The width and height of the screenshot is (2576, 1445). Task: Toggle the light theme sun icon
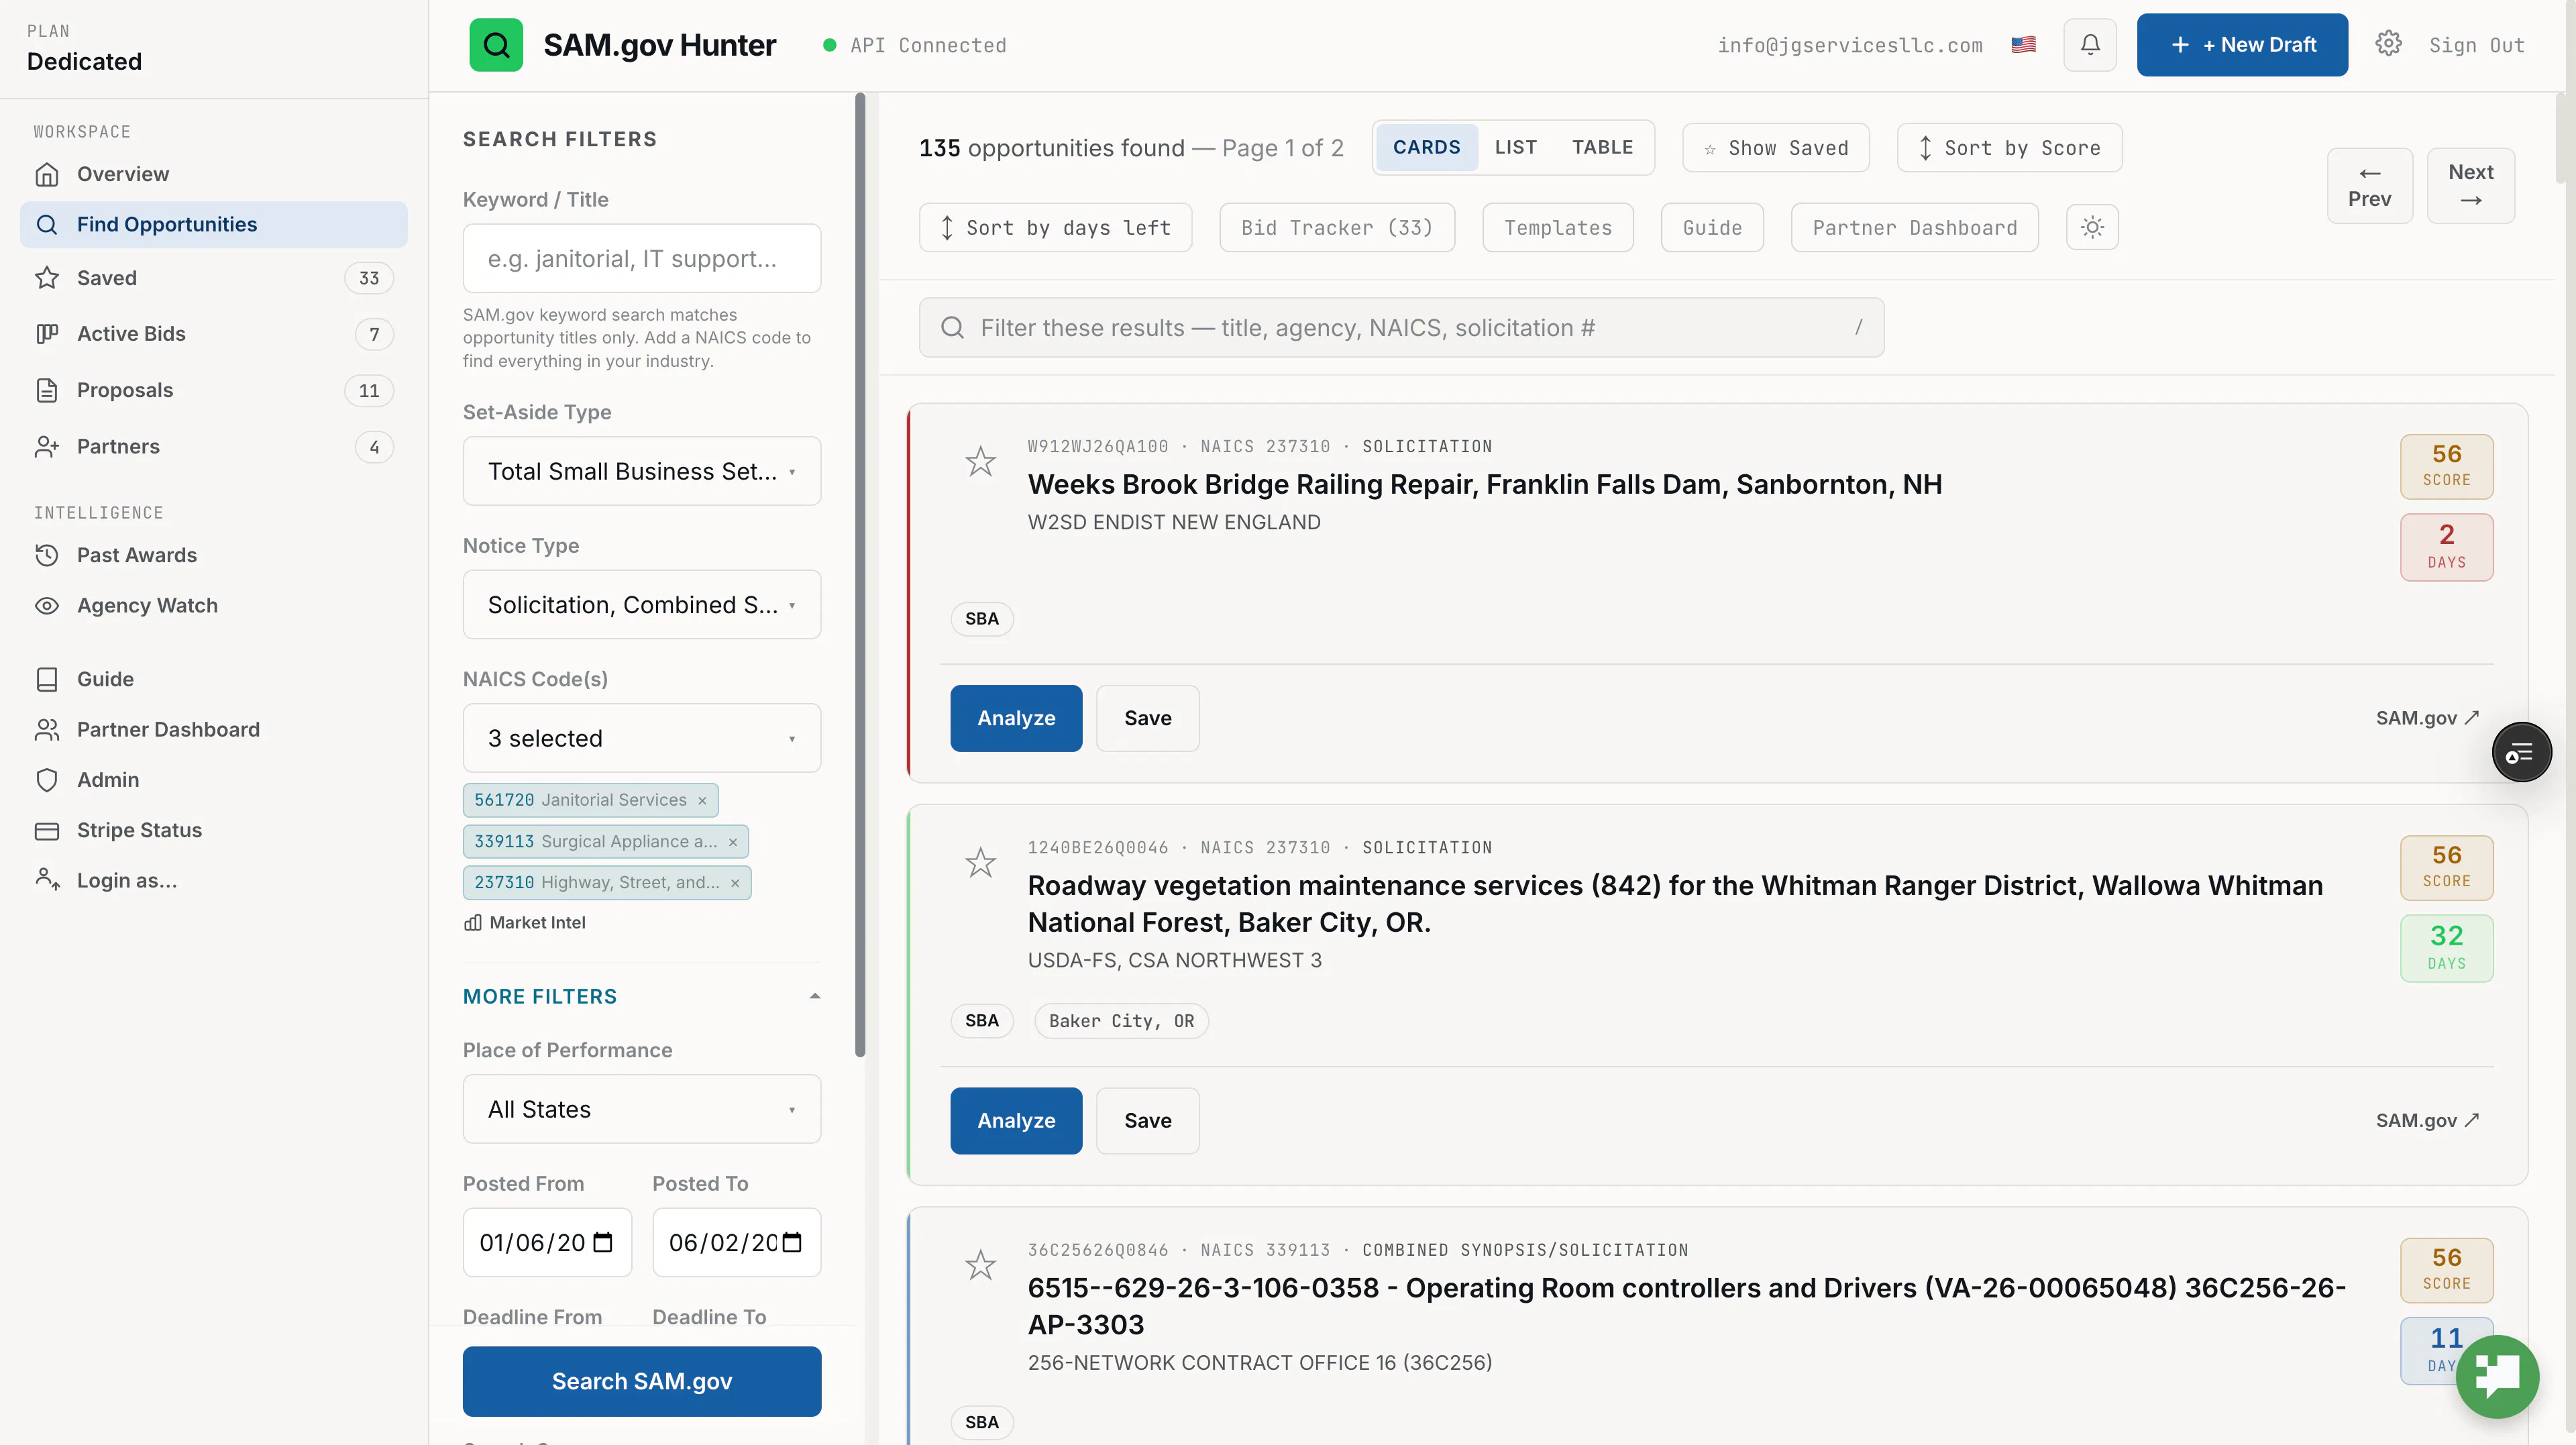2092,228
